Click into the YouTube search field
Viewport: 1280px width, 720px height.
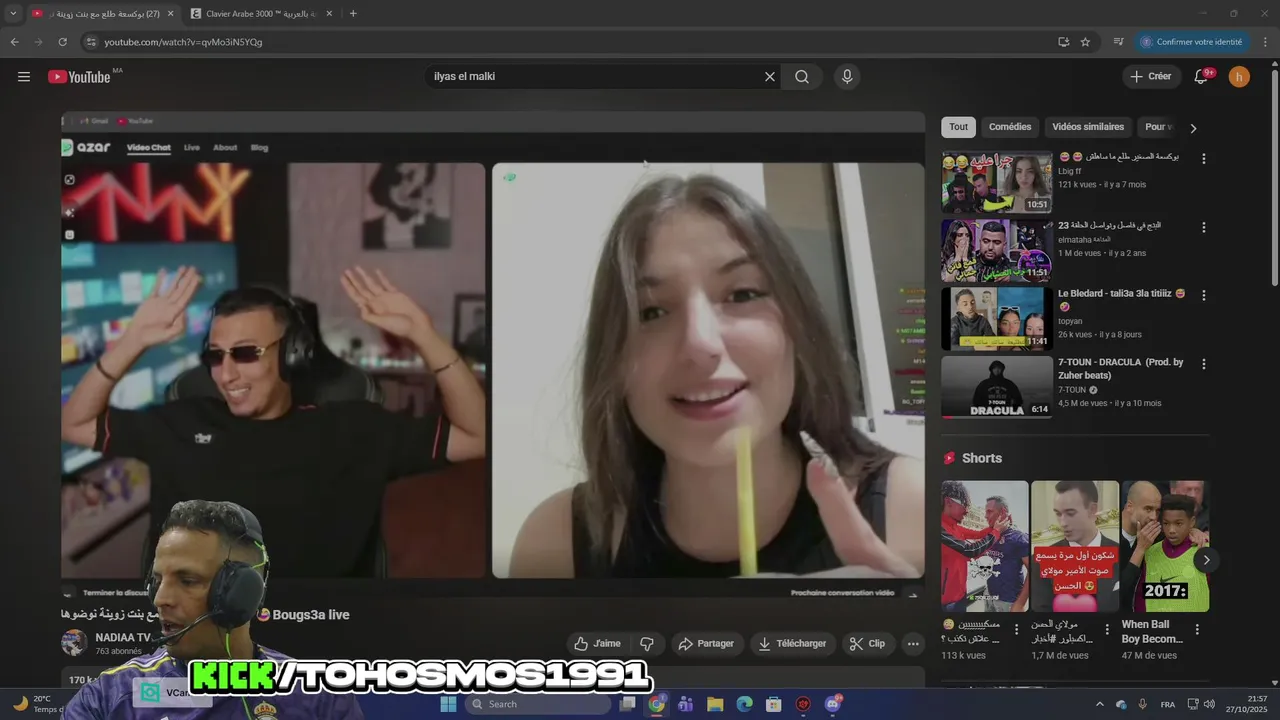tap(594, 77)
